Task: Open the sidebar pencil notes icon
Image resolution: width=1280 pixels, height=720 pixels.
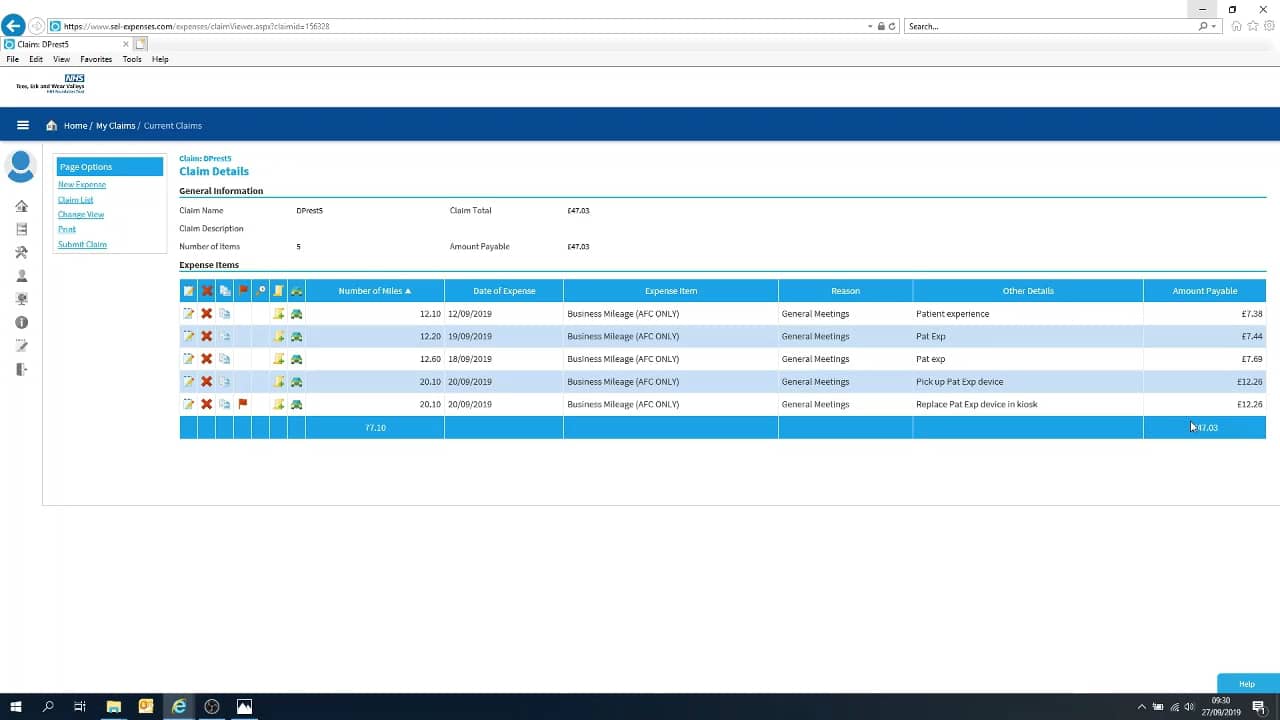Action: point(22,346)
